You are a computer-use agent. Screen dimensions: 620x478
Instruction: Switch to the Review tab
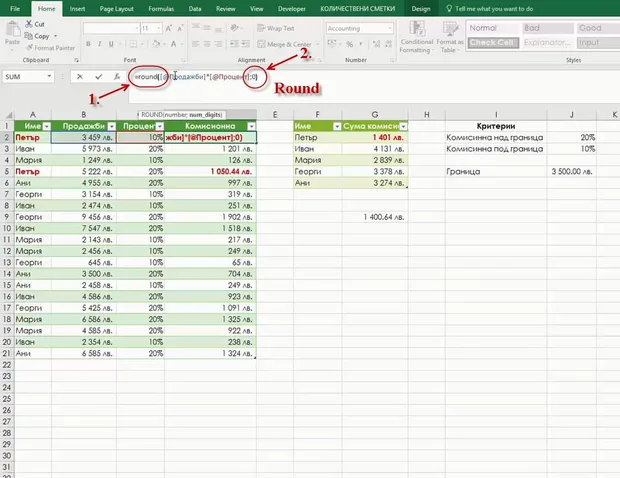[x=226, y=8]
